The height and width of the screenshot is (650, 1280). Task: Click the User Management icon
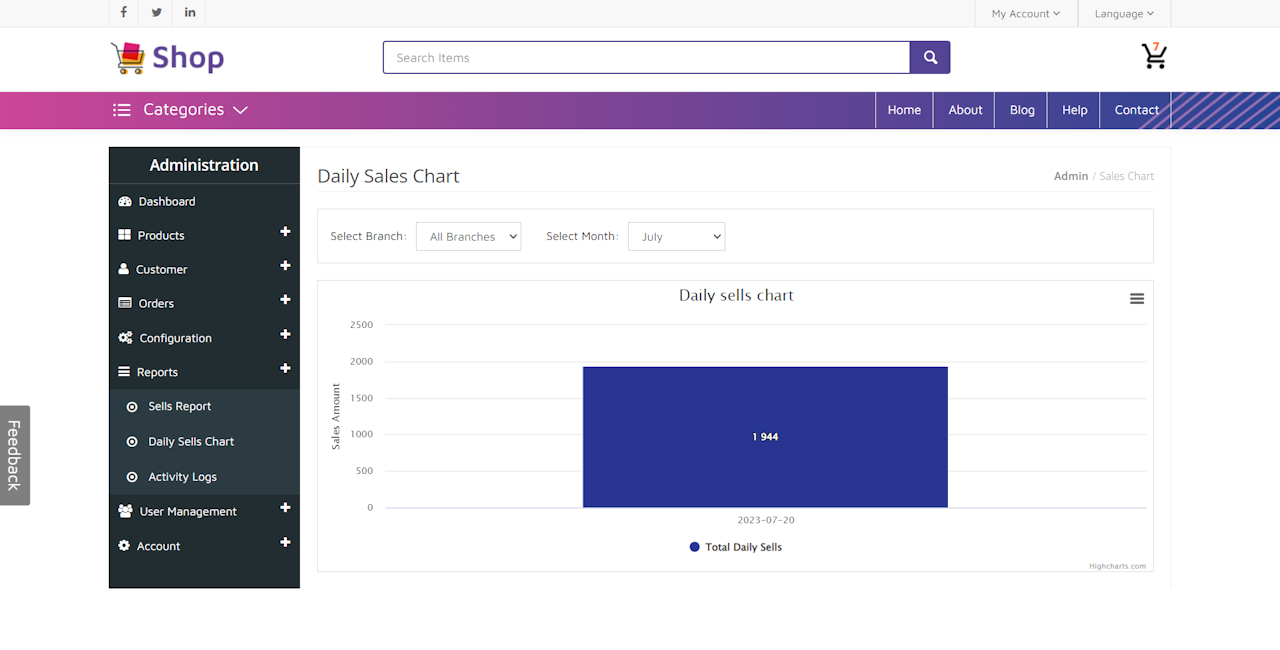point(125,511)
